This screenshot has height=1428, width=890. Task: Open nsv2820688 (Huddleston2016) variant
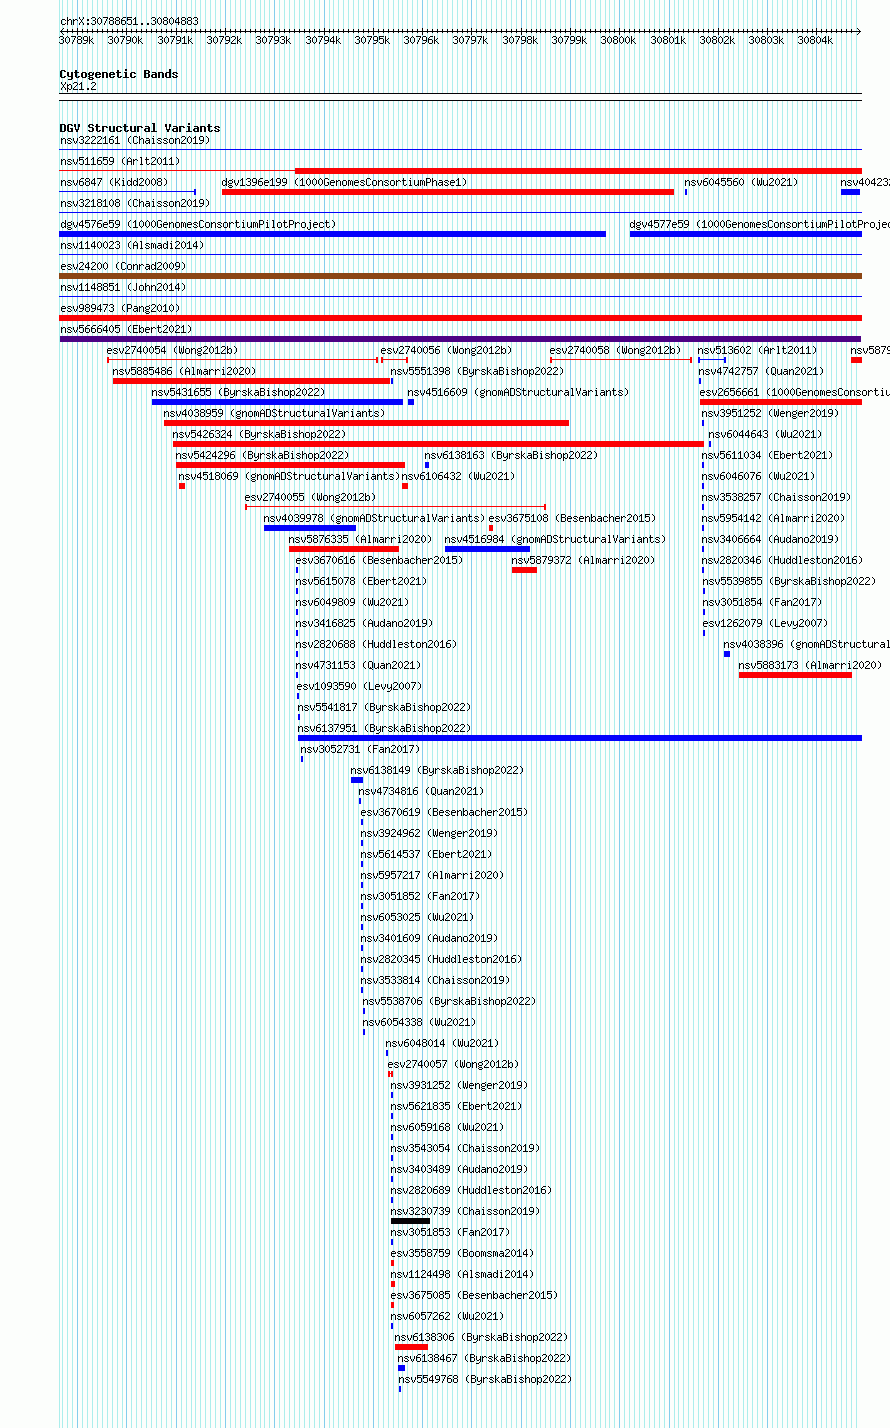(x=376, y=645)
